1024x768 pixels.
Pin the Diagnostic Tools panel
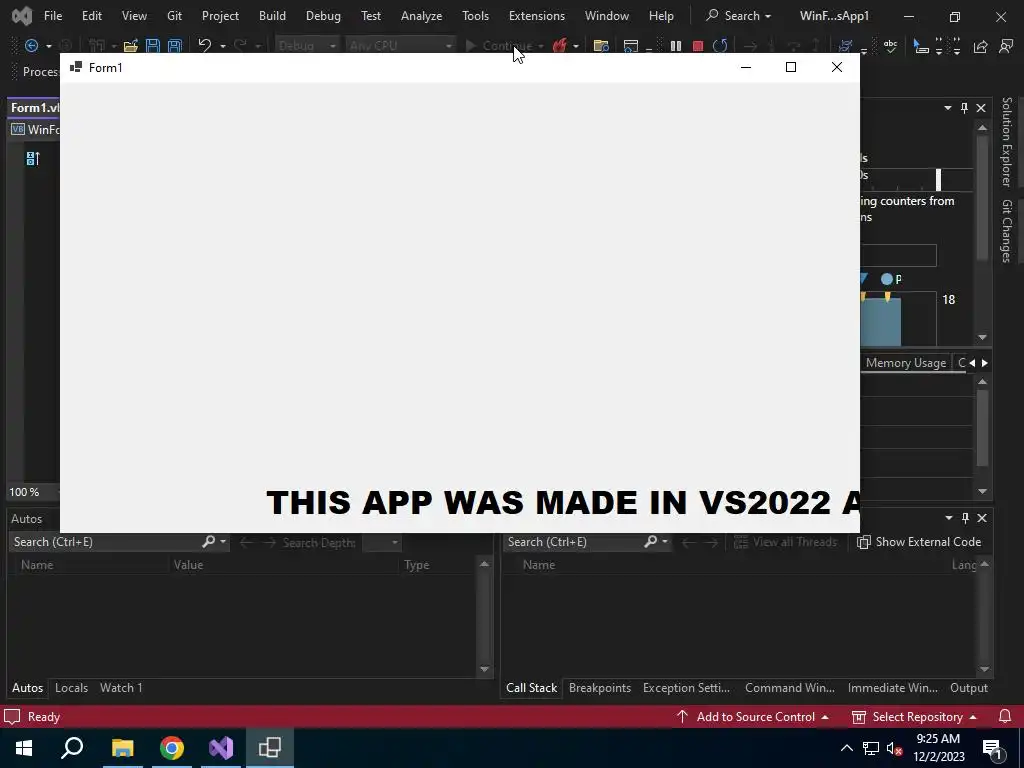coord(965,108)
